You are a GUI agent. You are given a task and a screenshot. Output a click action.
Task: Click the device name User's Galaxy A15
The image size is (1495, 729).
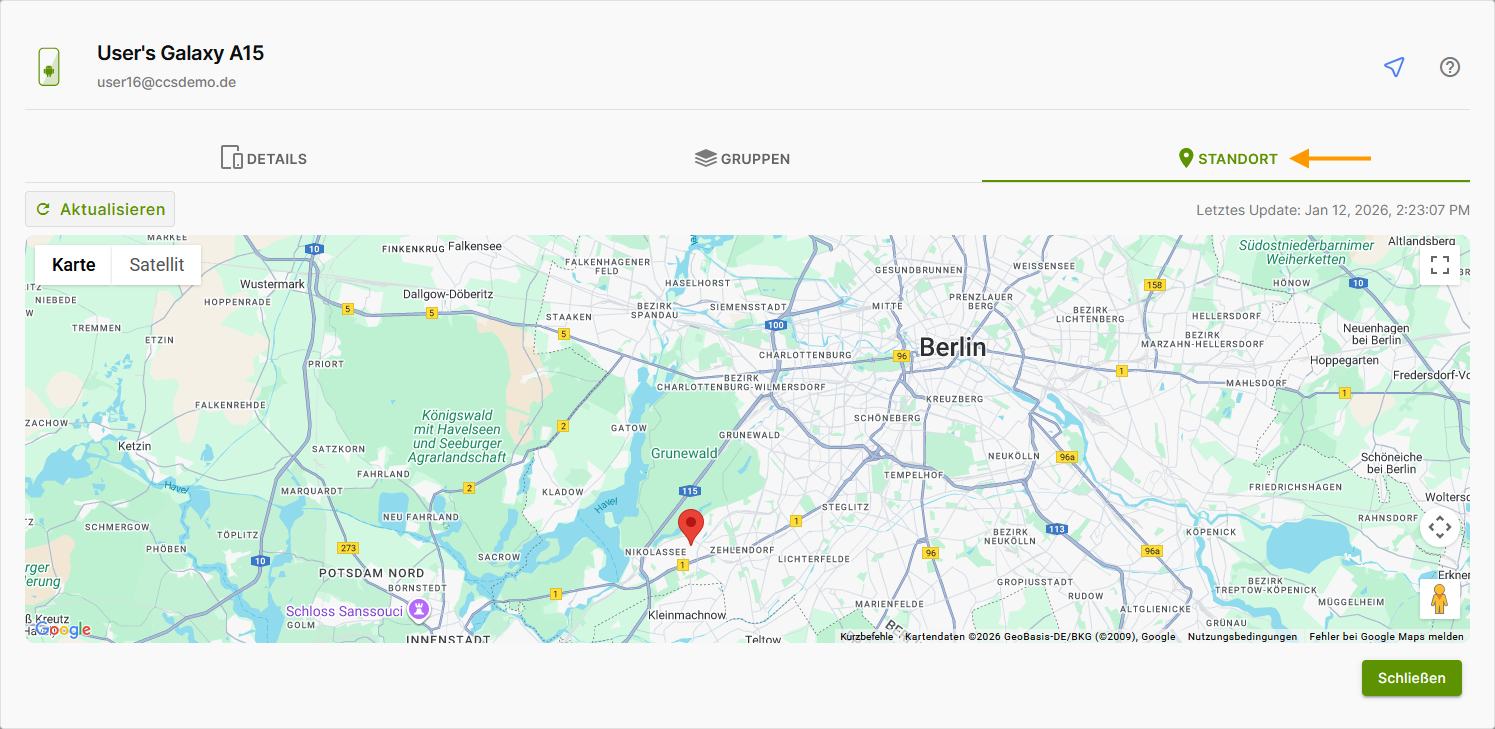click(180, 53)
